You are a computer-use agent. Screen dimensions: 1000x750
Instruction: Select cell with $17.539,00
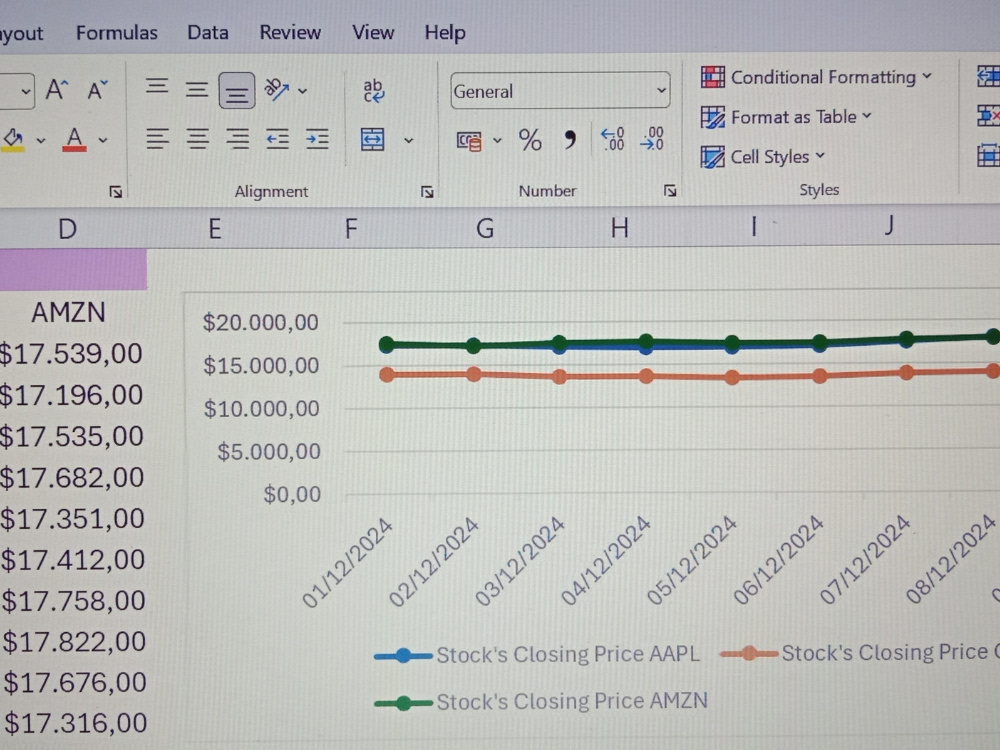(x=71, y=353)
